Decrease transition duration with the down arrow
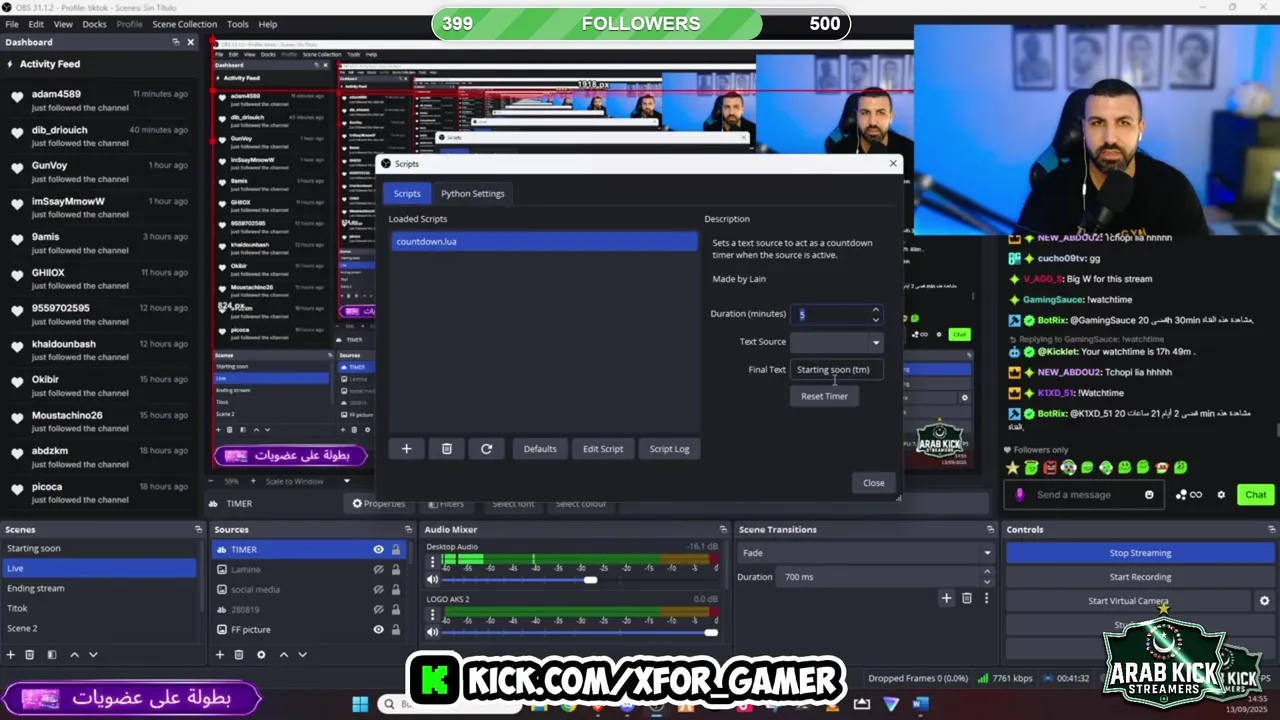 (987, 582)
